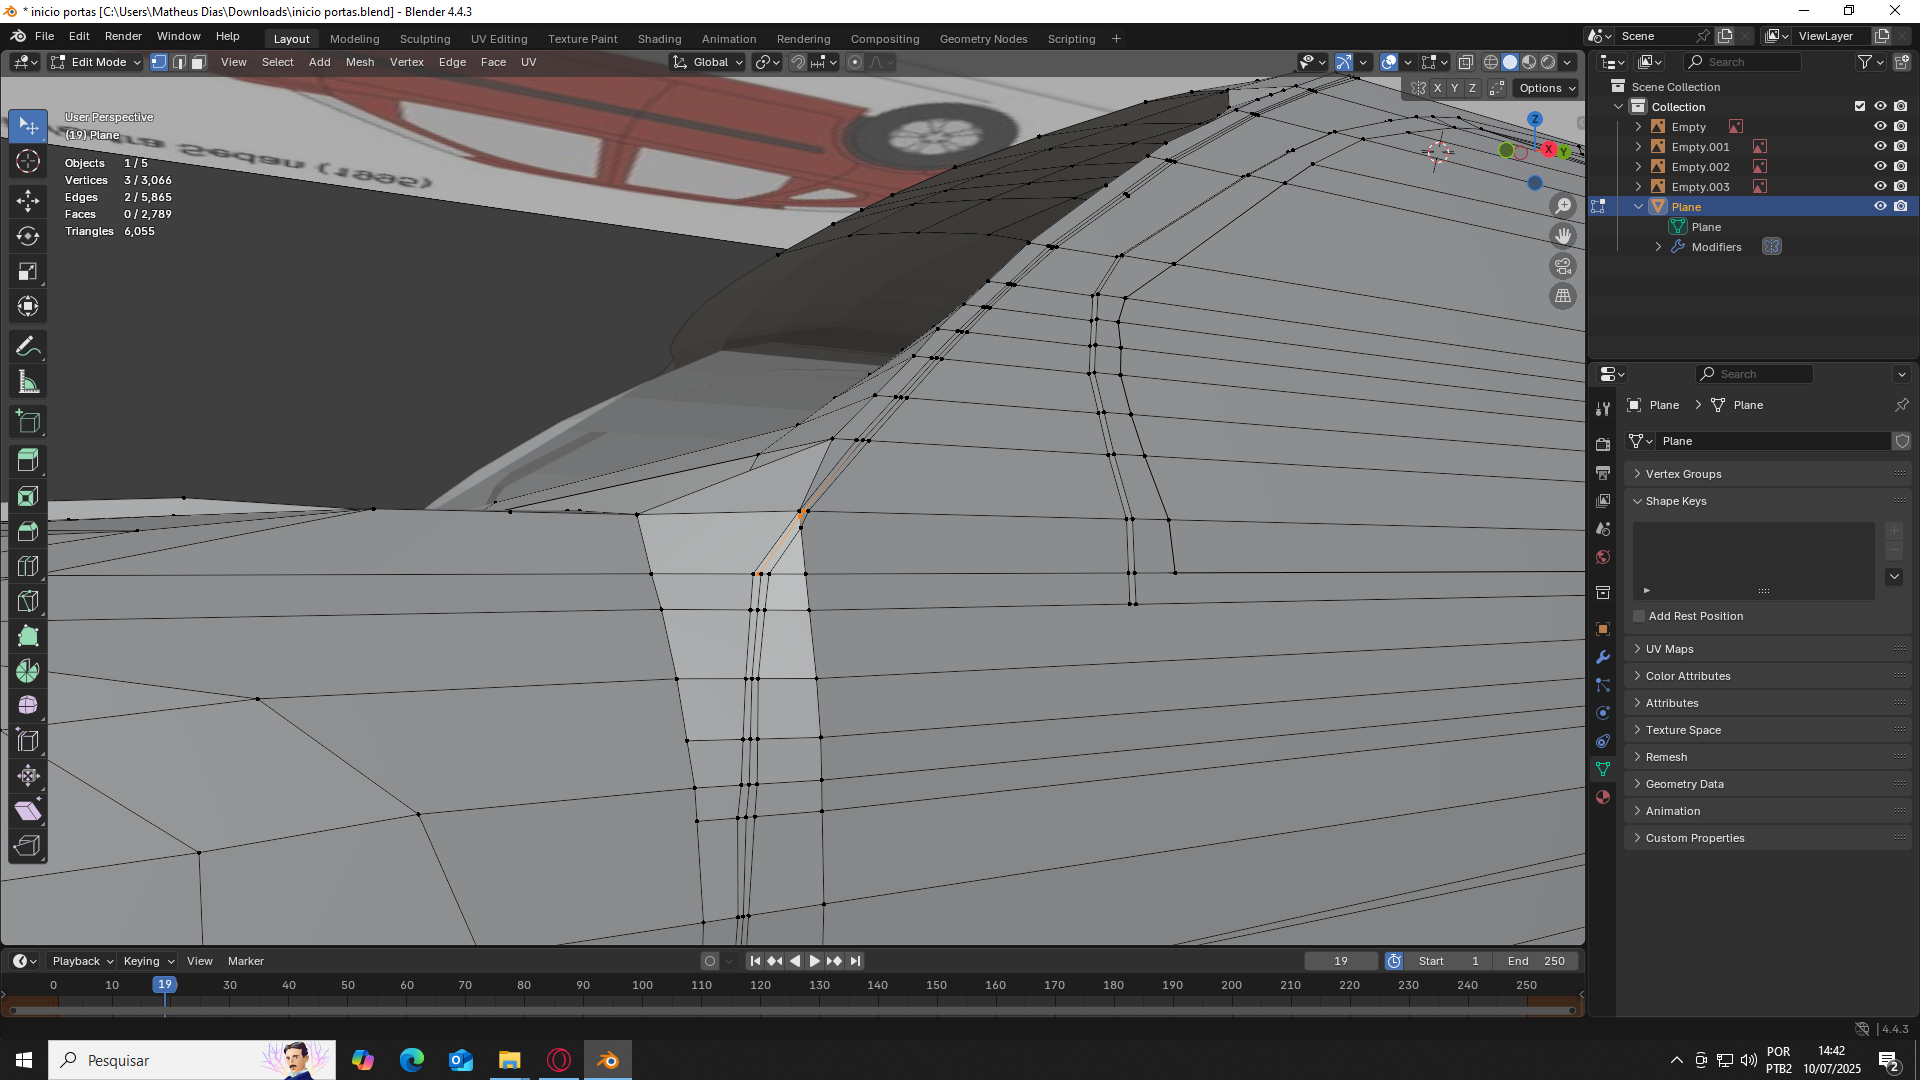
Task: Open the Mesh menu
Action: [x=359, y=62]
